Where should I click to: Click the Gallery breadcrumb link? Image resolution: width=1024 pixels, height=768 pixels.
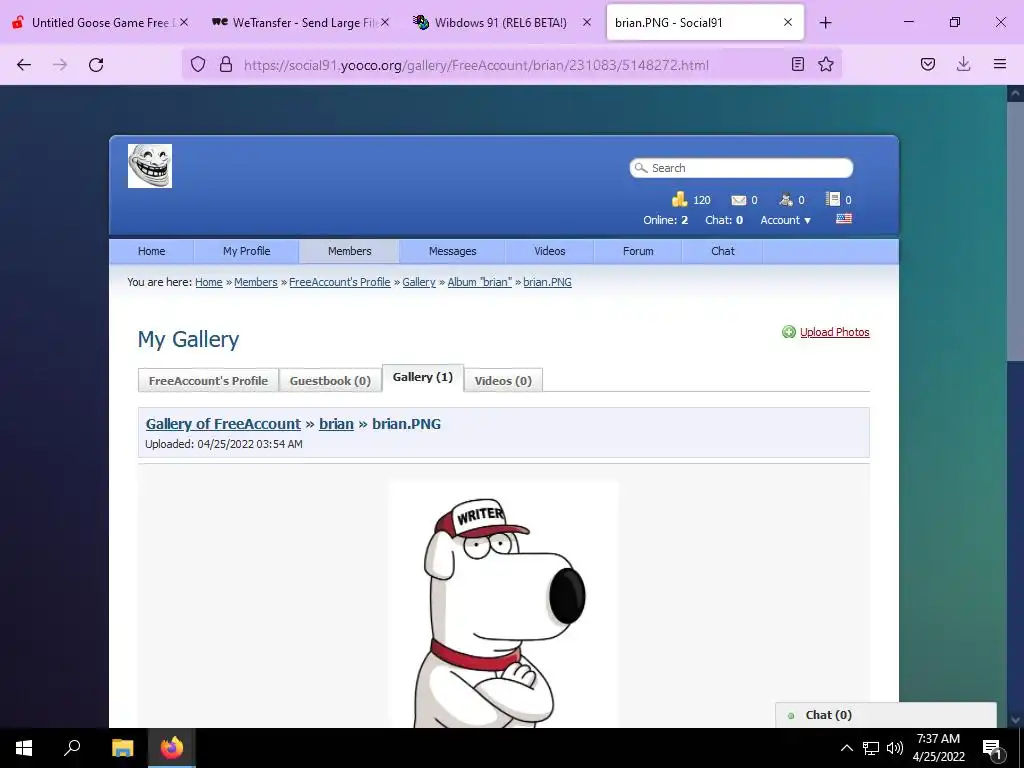coord(419,282)
